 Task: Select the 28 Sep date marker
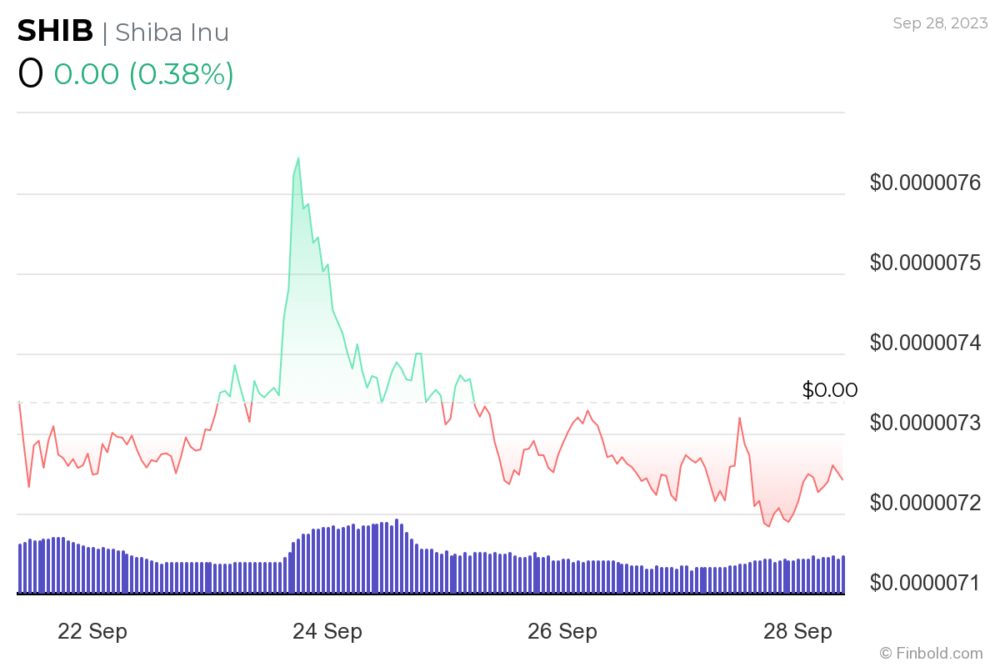pyautogui.click(x=797, y=631)
